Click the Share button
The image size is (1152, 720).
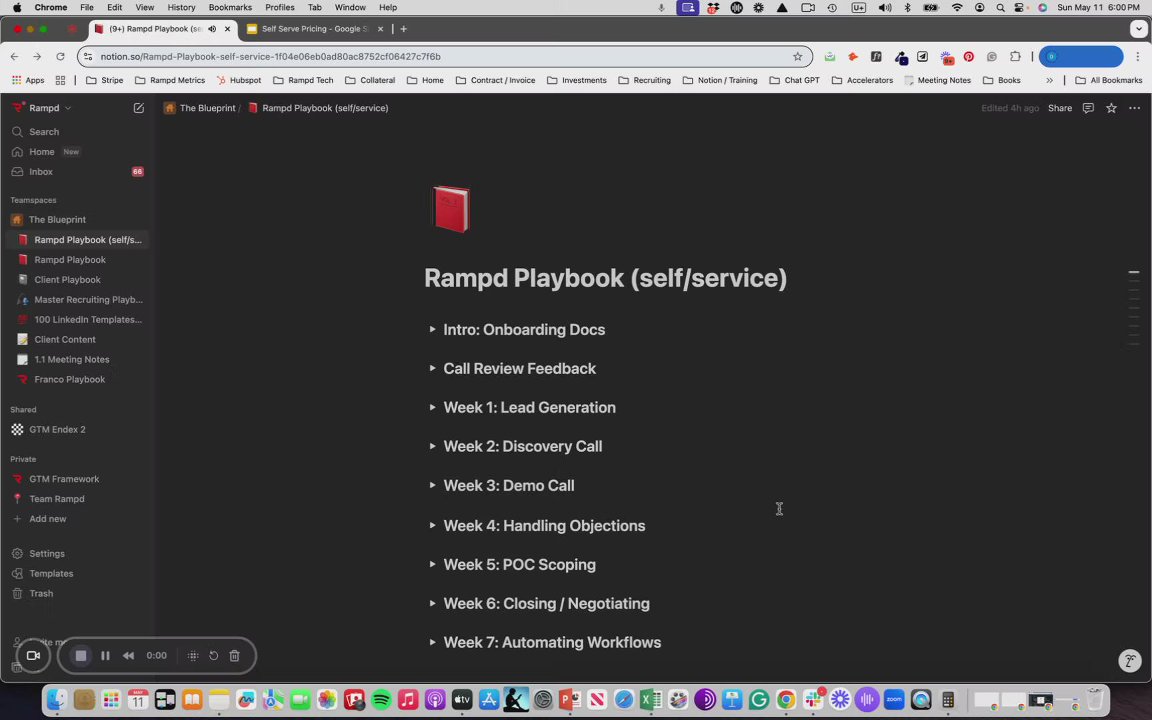(x=1059, y=108)
